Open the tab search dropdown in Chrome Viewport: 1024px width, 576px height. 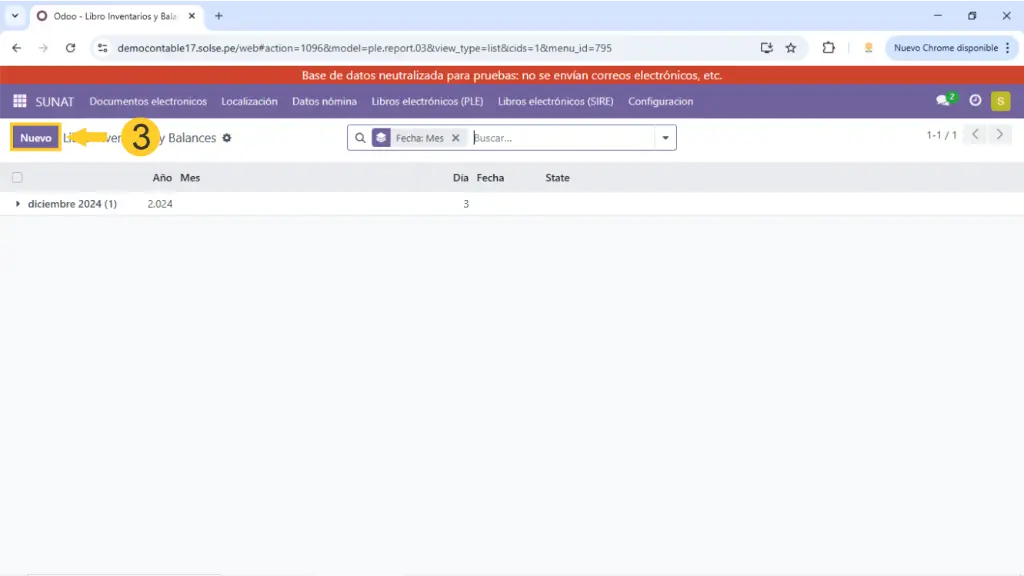14,16
